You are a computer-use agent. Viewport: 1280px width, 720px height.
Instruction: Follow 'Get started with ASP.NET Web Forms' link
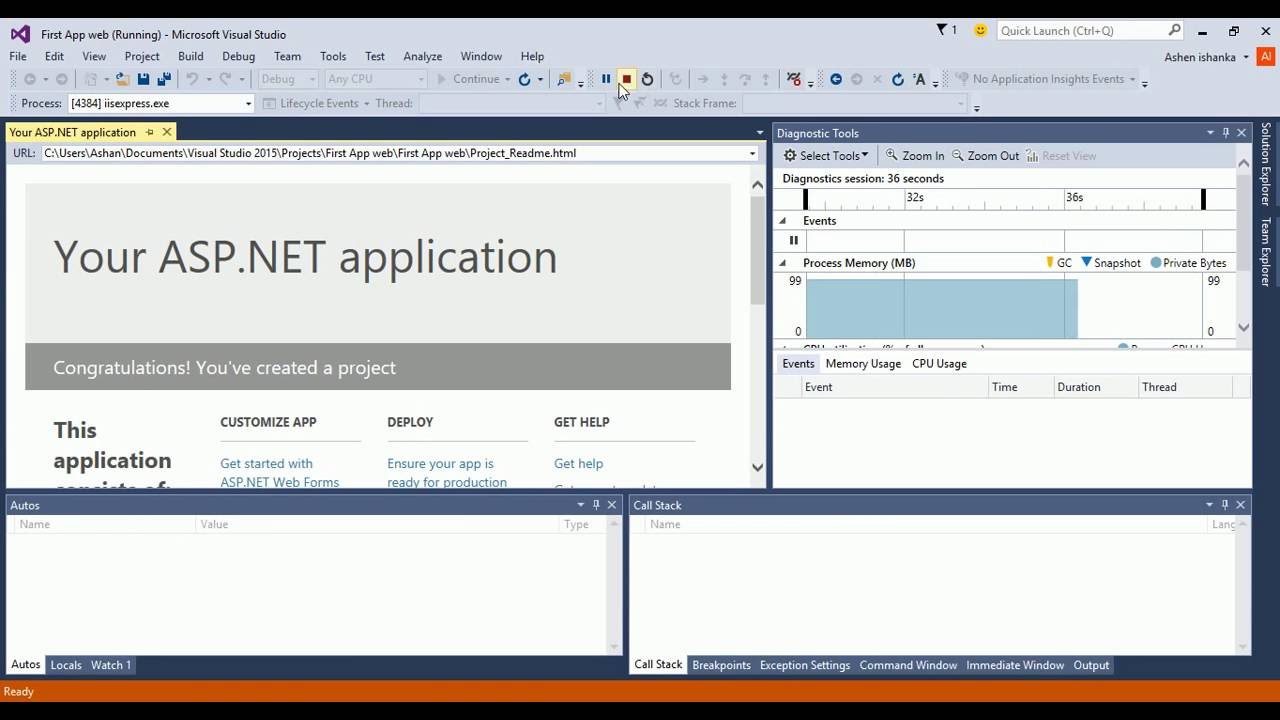pos(279,473)
